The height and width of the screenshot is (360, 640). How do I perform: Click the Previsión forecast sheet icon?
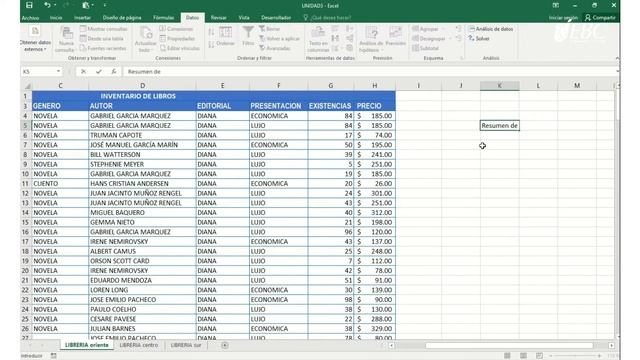tap(396, 36)
